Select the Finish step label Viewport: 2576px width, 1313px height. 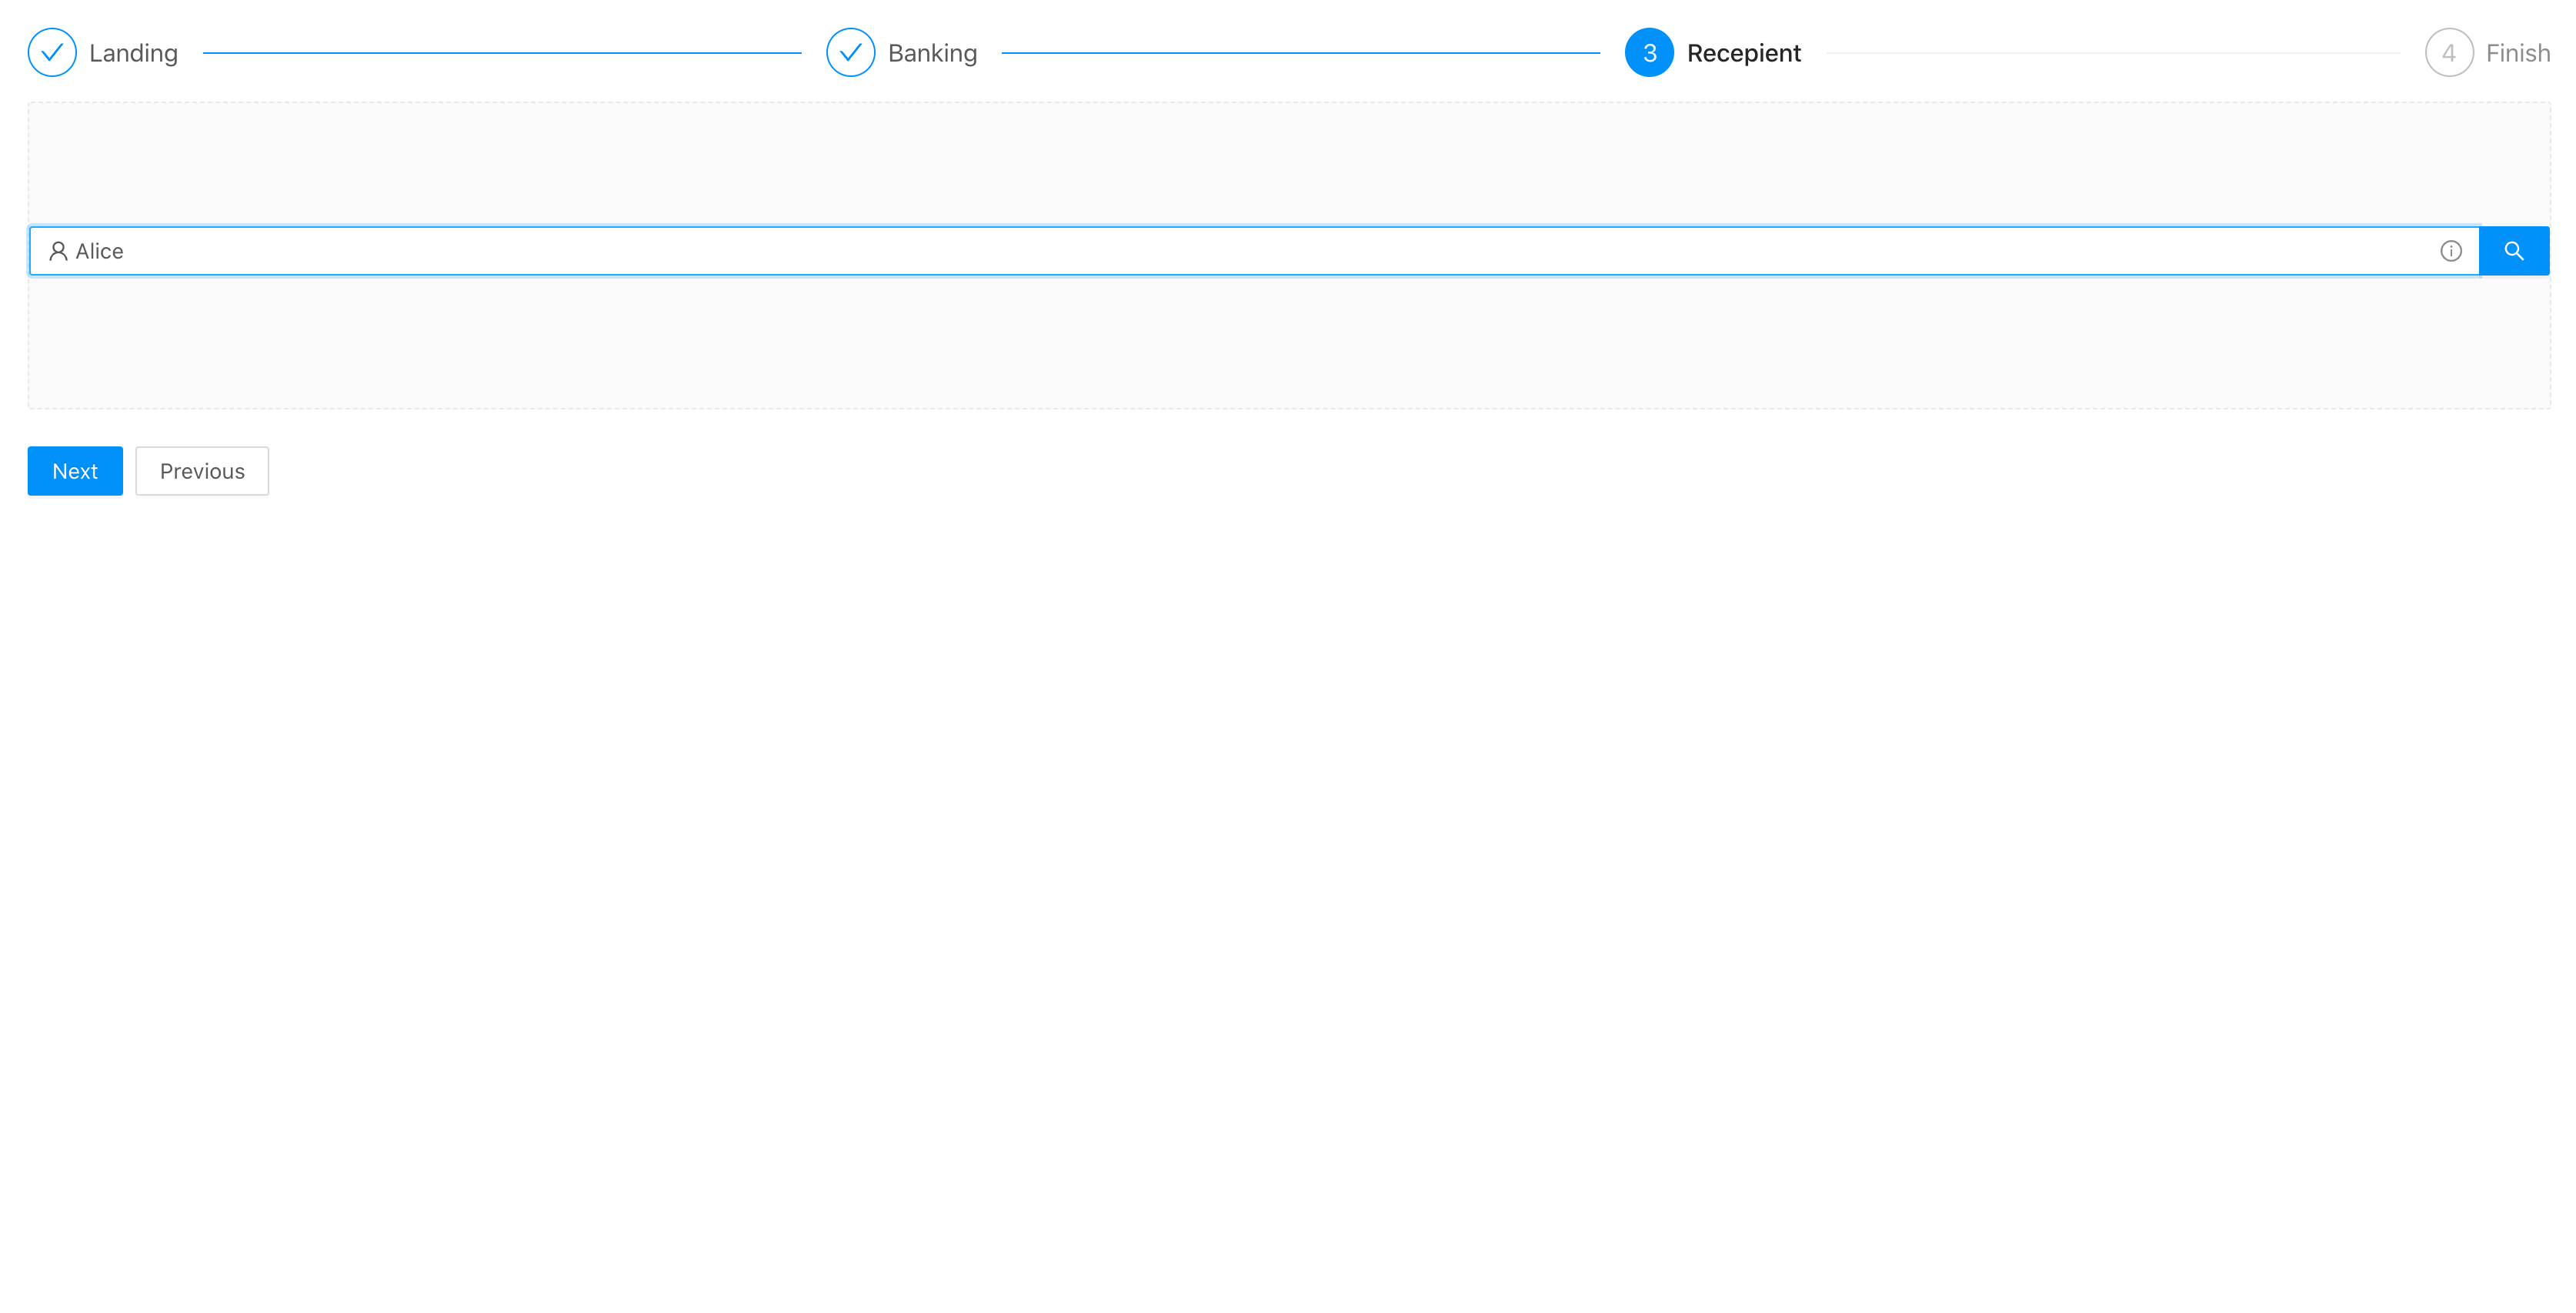coord(2517,53)
